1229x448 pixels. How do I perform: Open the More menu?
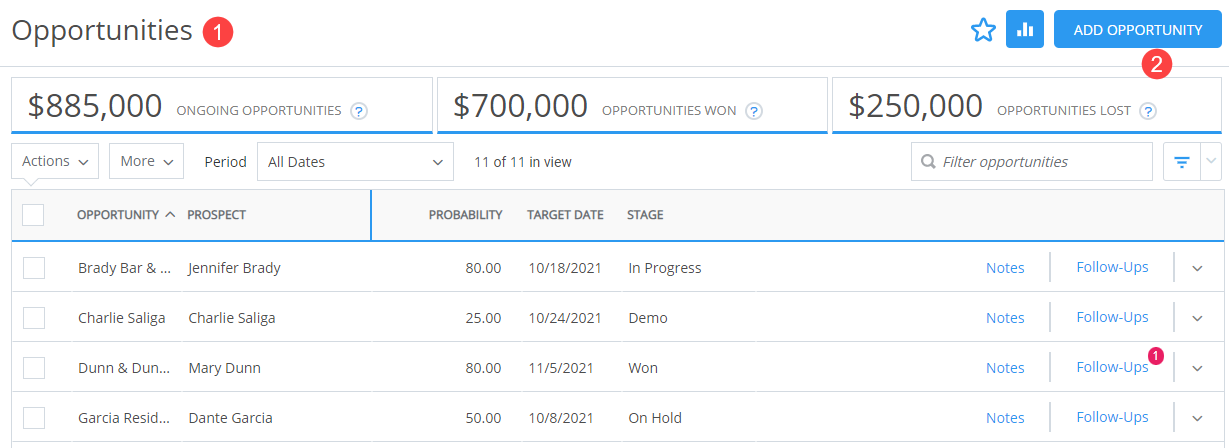[x=146, y=161]
